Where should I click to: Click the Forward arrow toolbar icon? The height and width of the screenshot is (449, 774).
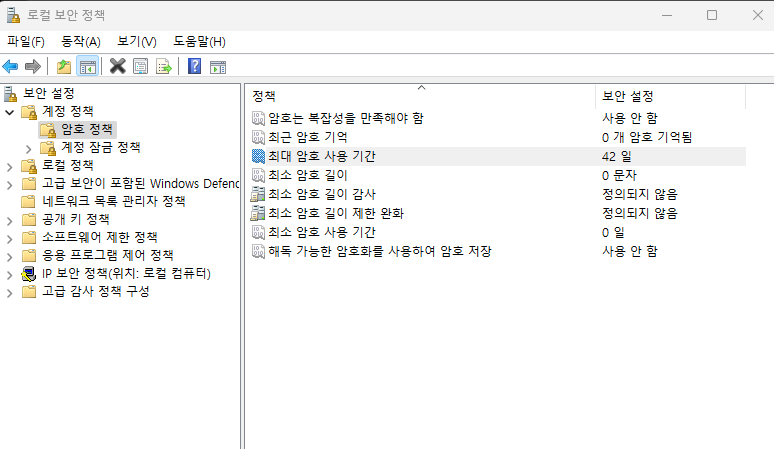pos(33,66)
